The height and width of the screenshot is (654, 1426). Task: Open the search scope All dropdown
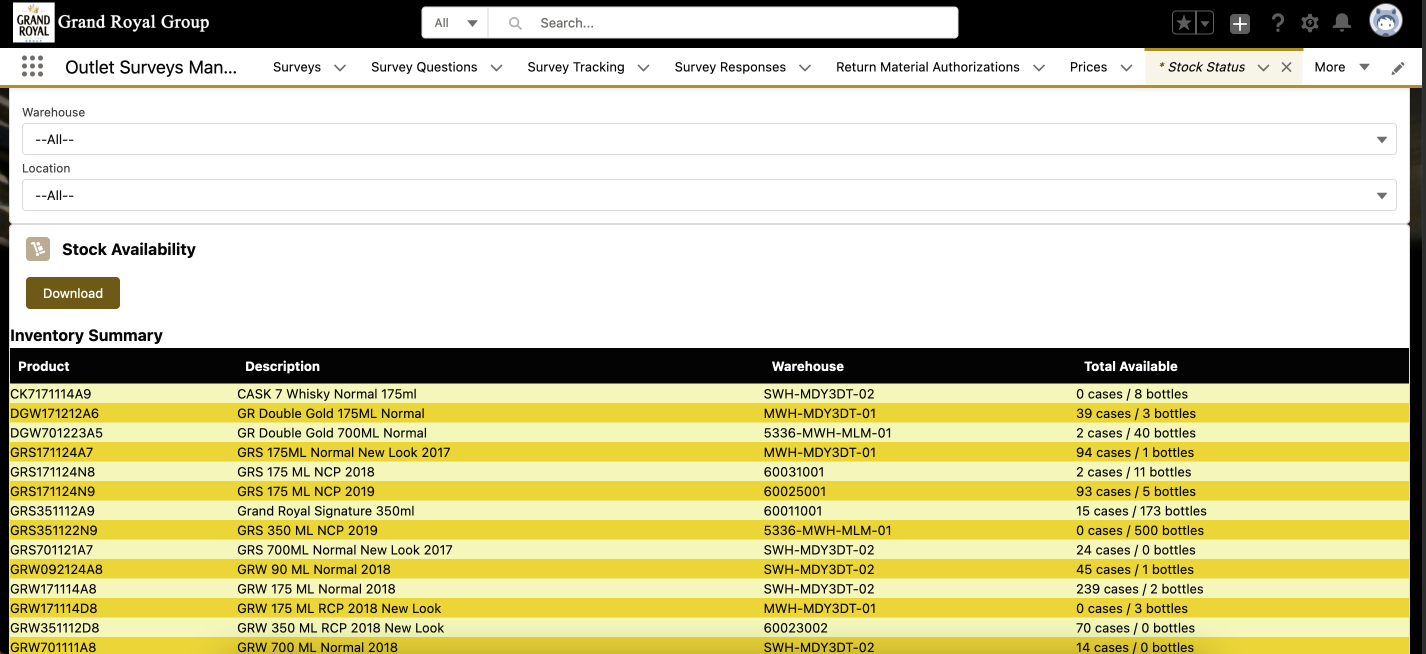click(x=455, y=23)
